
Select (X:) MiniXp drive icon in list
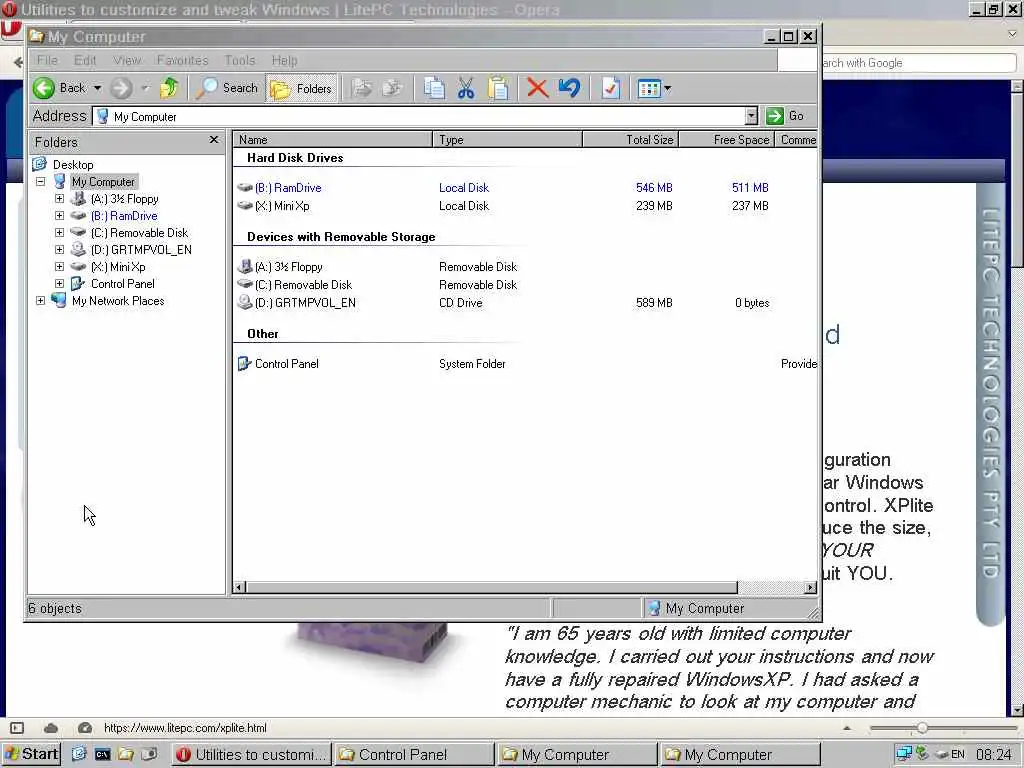245,206
